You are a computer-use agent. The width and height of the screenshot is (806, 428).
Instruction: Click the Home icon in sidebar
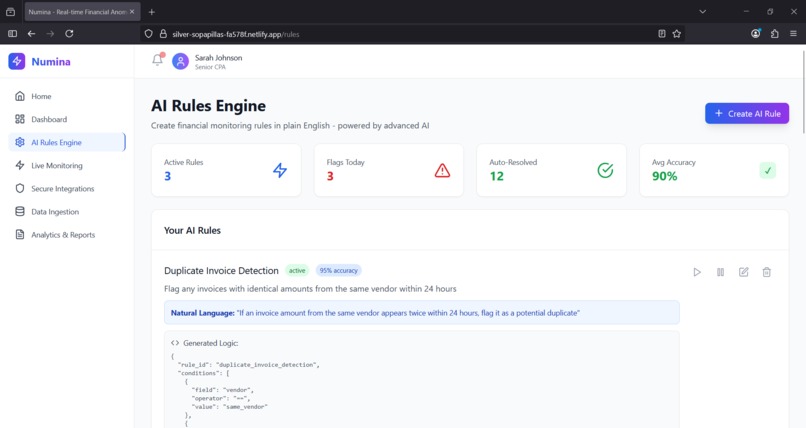[20, 96]
